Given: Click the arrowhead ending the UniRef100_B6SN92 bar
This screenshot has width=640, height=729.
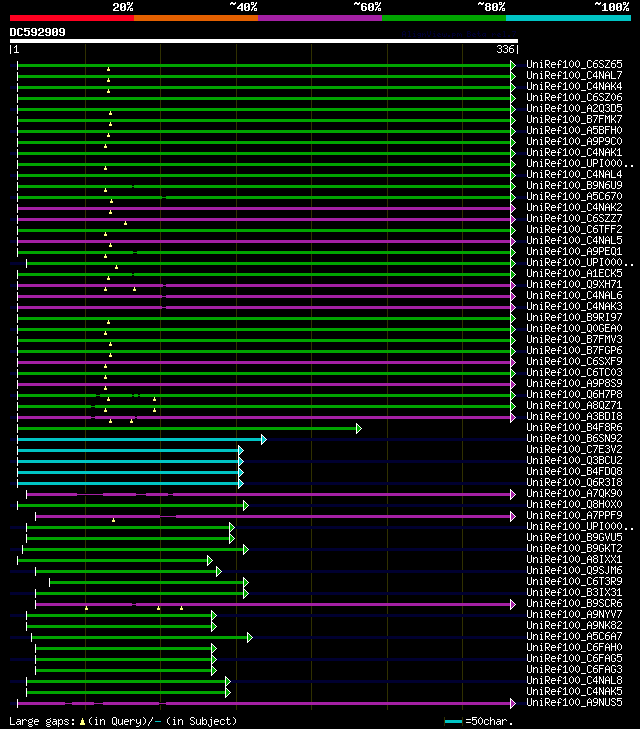Looking at the screenshot, I should [264, 439].
